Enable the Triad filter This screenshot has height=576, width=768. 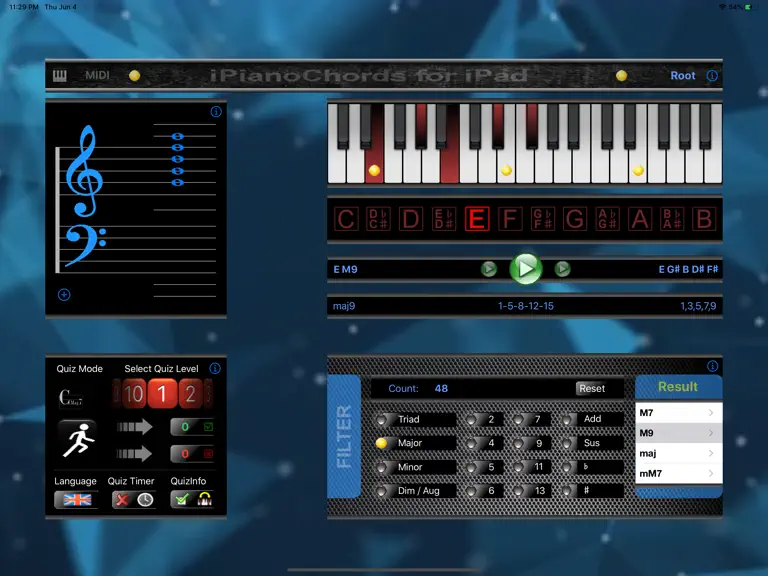pyautogui.click(x=415, y=419)
